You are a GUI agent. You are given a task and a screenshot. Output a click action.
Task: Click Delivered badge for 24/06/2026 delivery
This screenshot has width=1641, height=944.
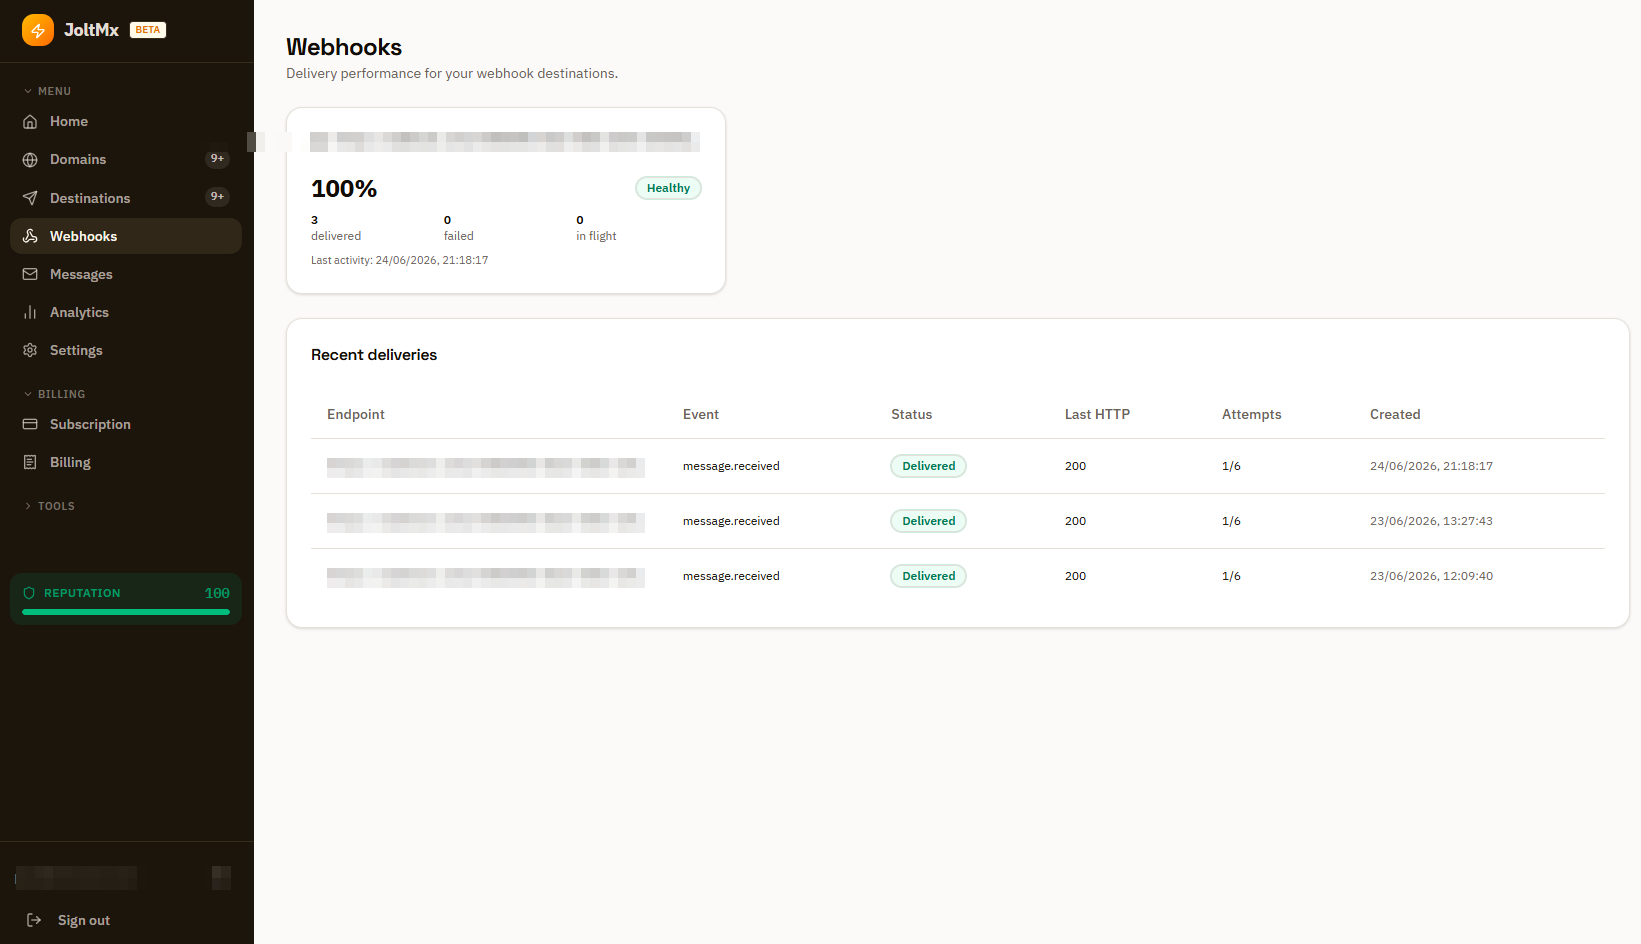(x=928, y=466)
